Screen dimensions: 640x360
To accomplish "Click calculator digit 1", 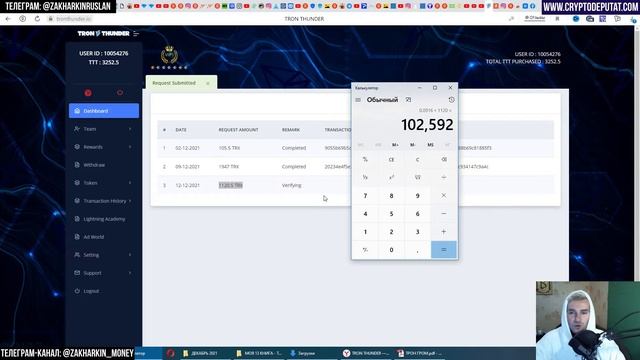I will [365, 232].
